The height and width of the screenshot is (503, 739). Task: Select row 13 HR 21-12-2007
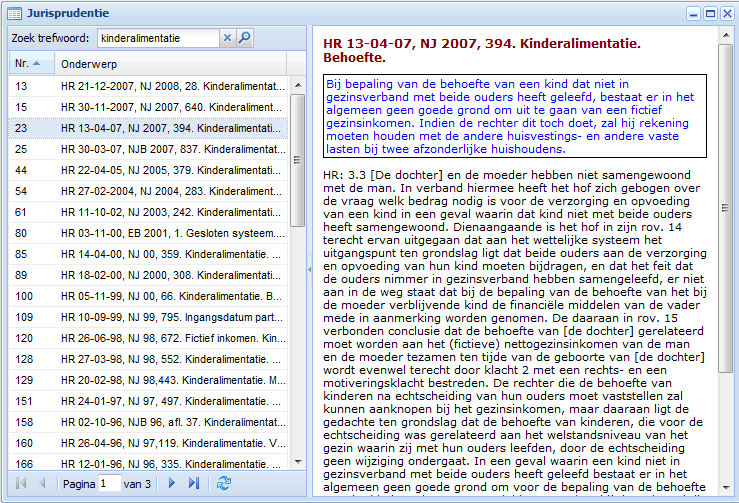pos(148,86)
